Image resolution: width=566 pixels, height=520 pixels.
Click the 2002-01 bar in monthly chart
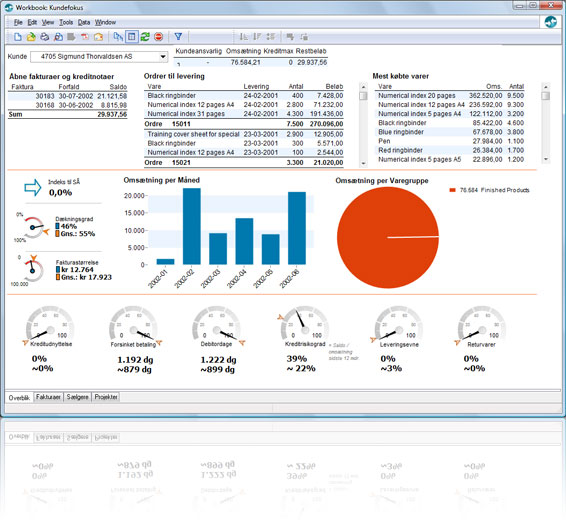(x=165, y=262)
